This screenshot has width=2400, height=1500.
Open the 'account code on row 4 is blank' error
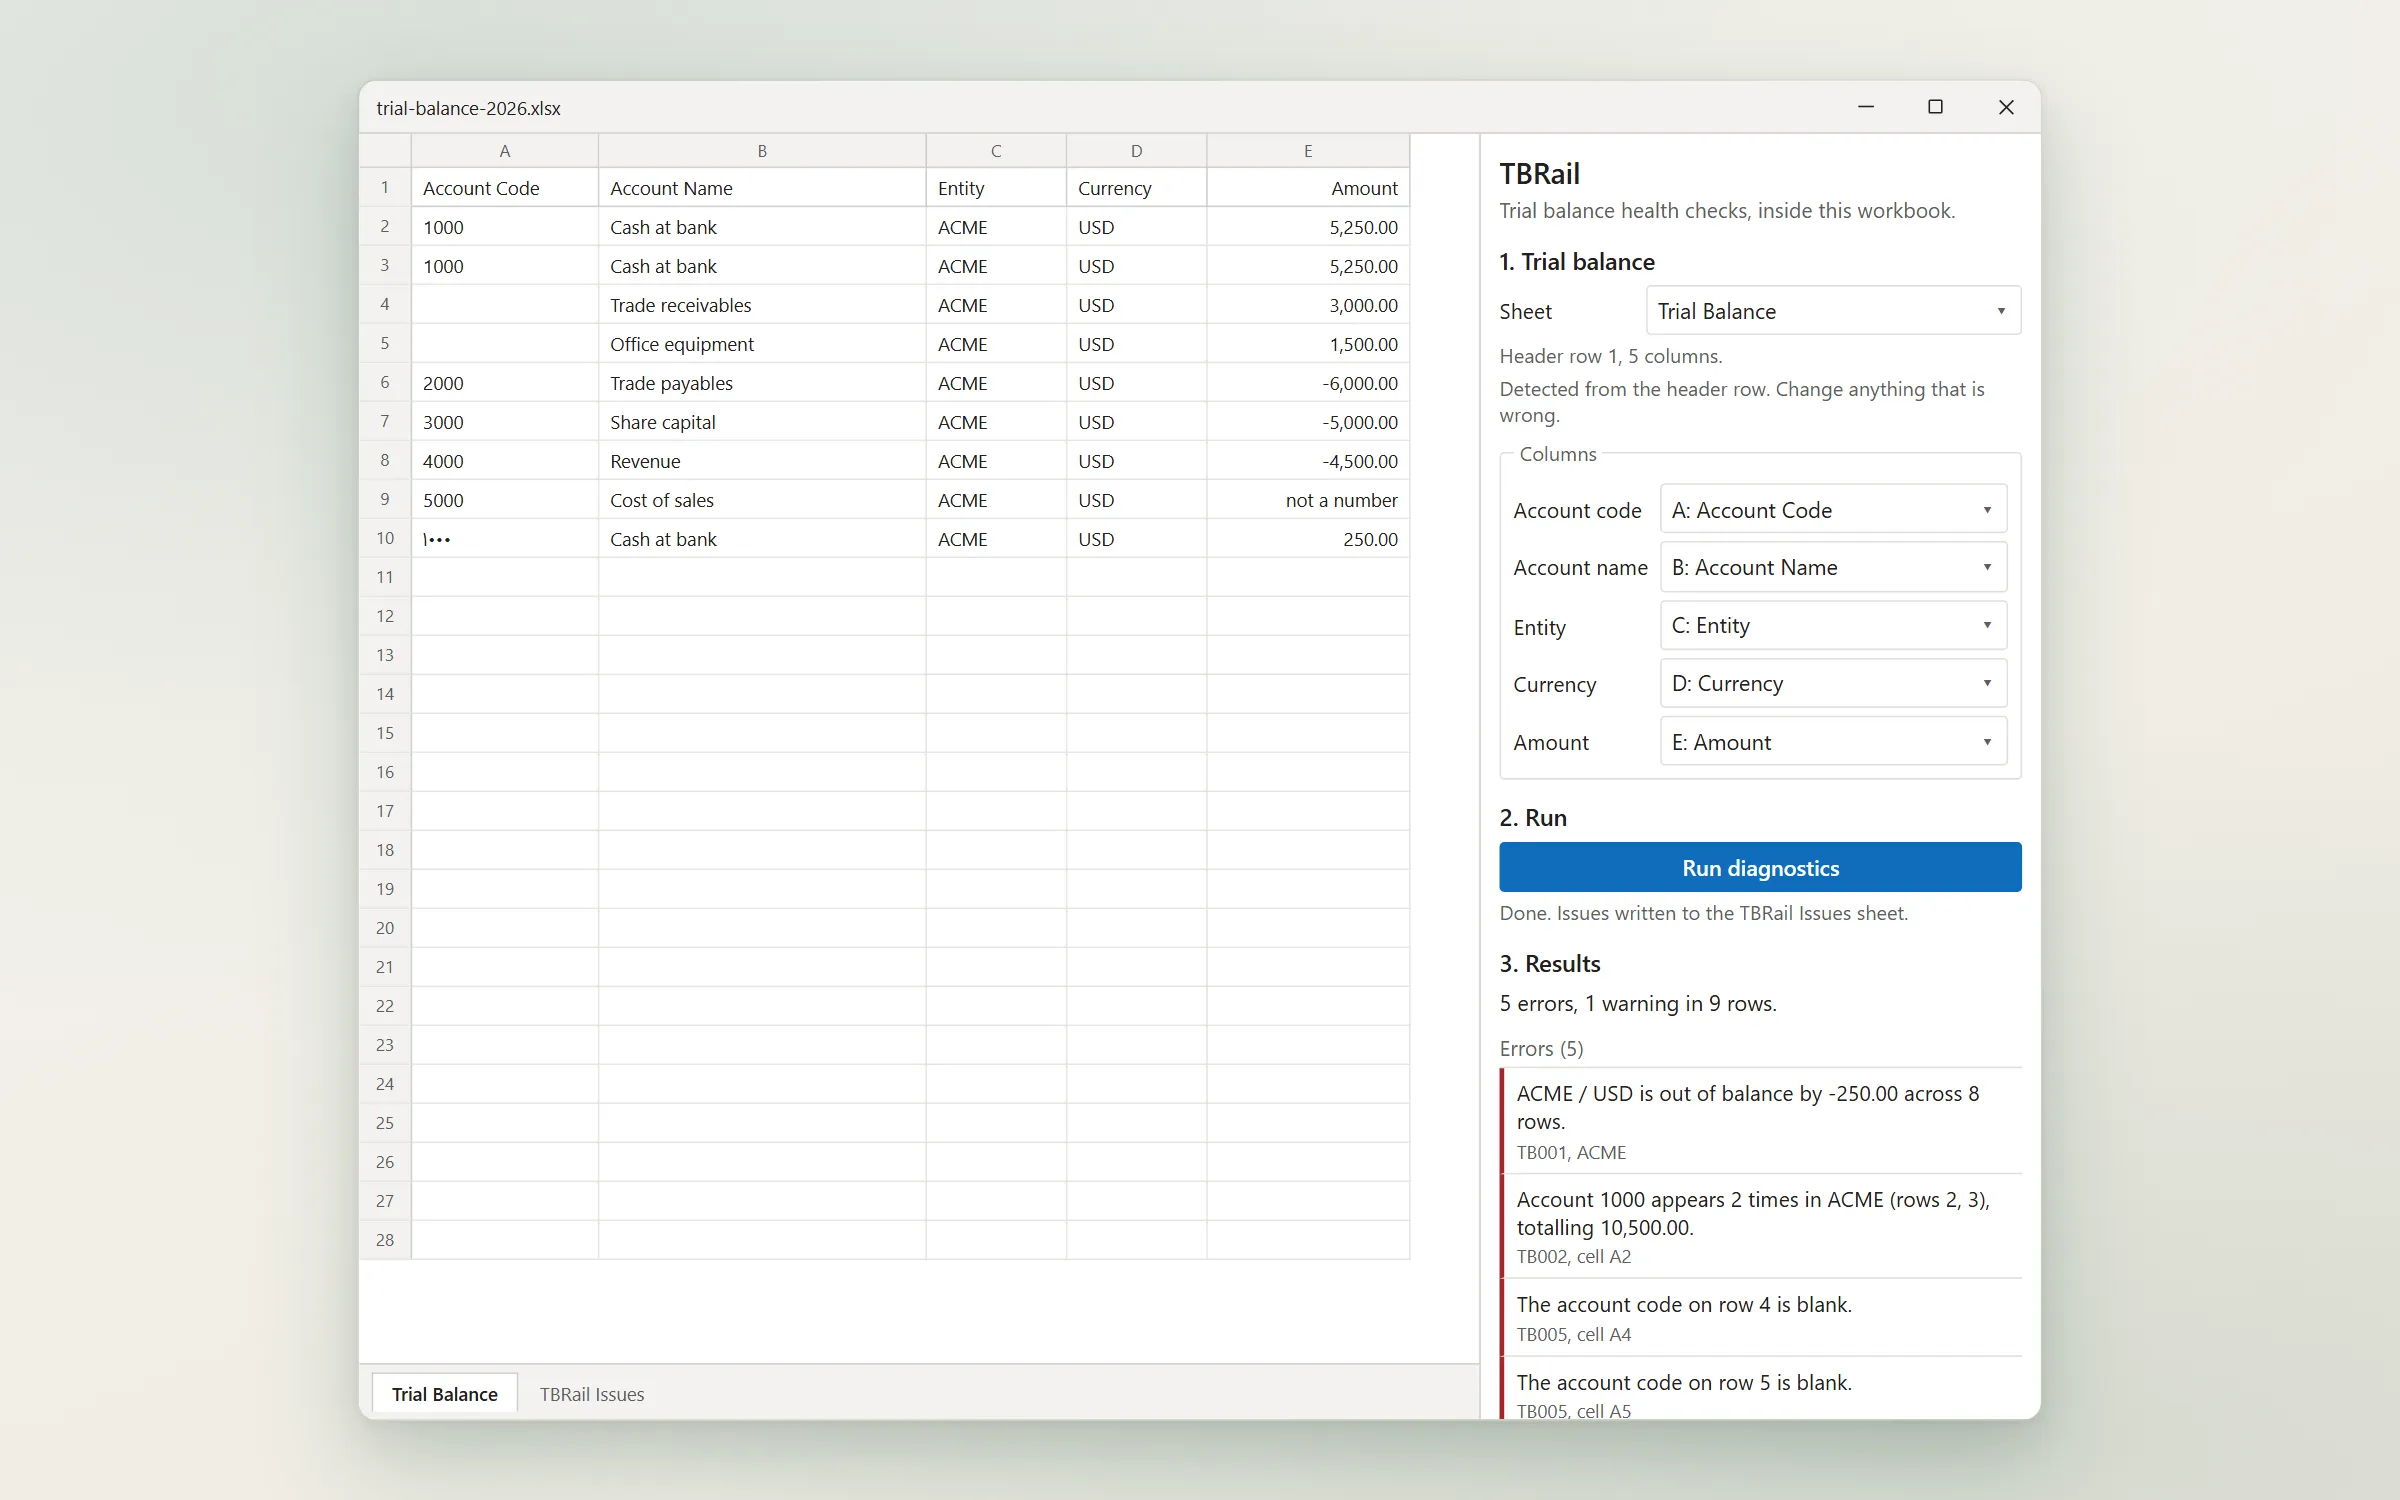point(1760,1317)
